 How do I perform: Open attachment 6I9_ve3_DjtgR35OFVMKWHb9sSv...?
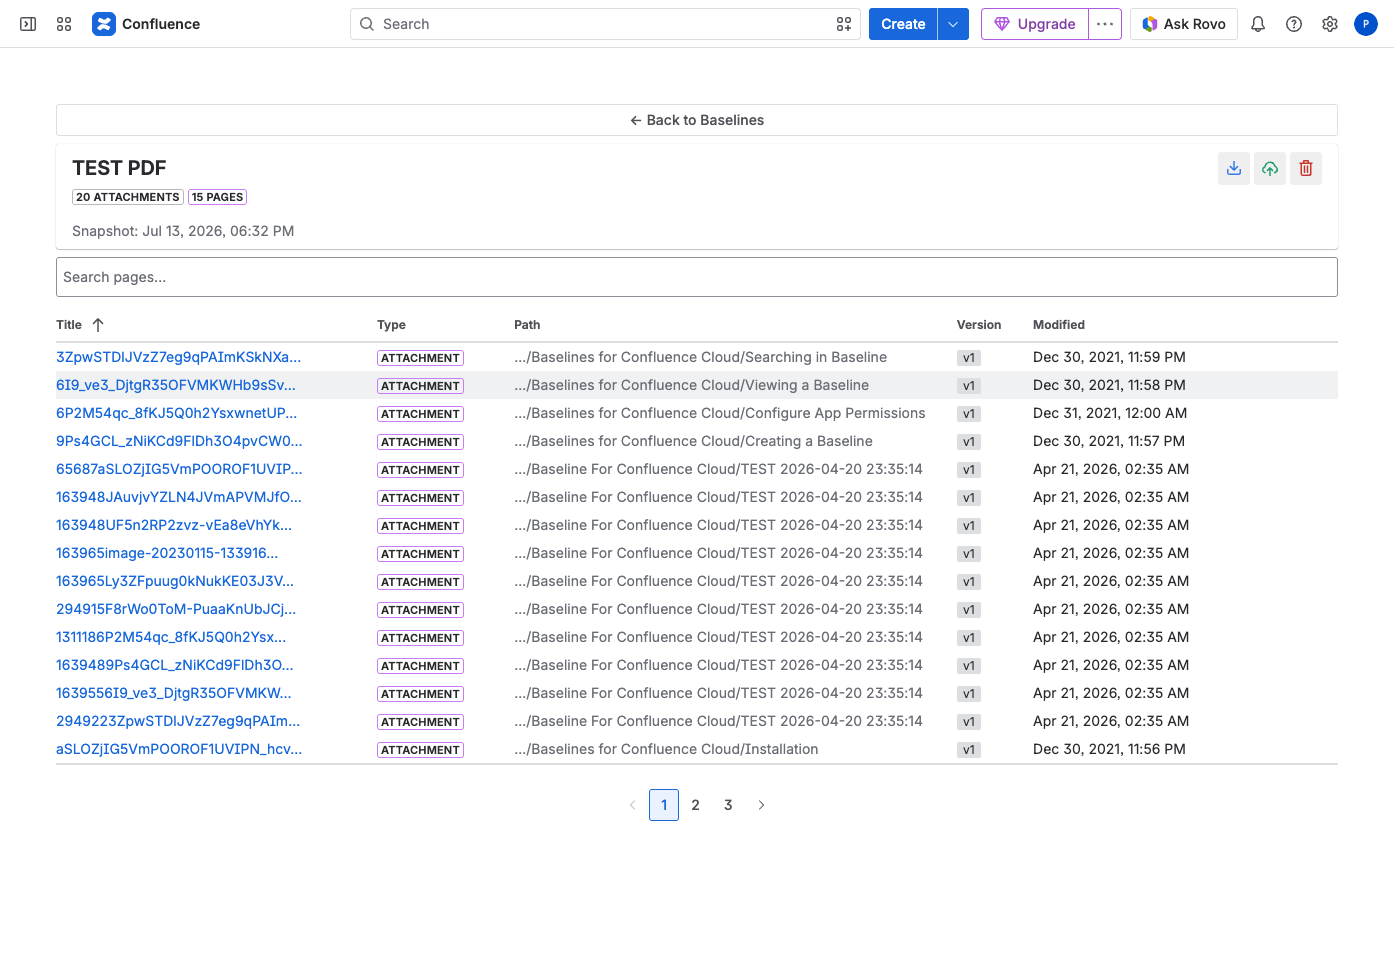click(x=176, y=385)
